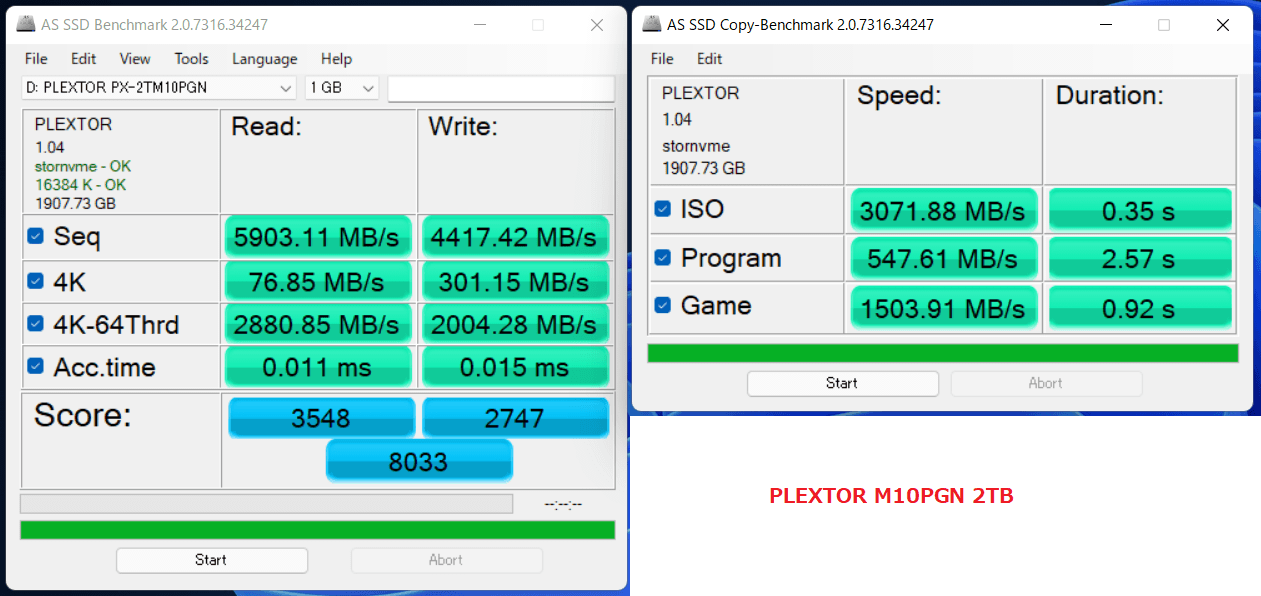Image resolution: width=1261 pixels, height=596 pixels.
Task: Open the drive selection dropdown PLEXTOR PX-2TM10PGN
Action: click(x=159, y=88)
